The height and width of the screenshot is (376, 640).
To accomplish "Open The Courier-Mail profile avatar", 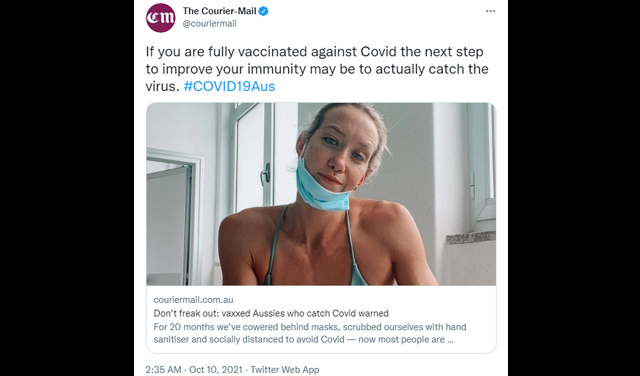I will (x=160, y=18).
